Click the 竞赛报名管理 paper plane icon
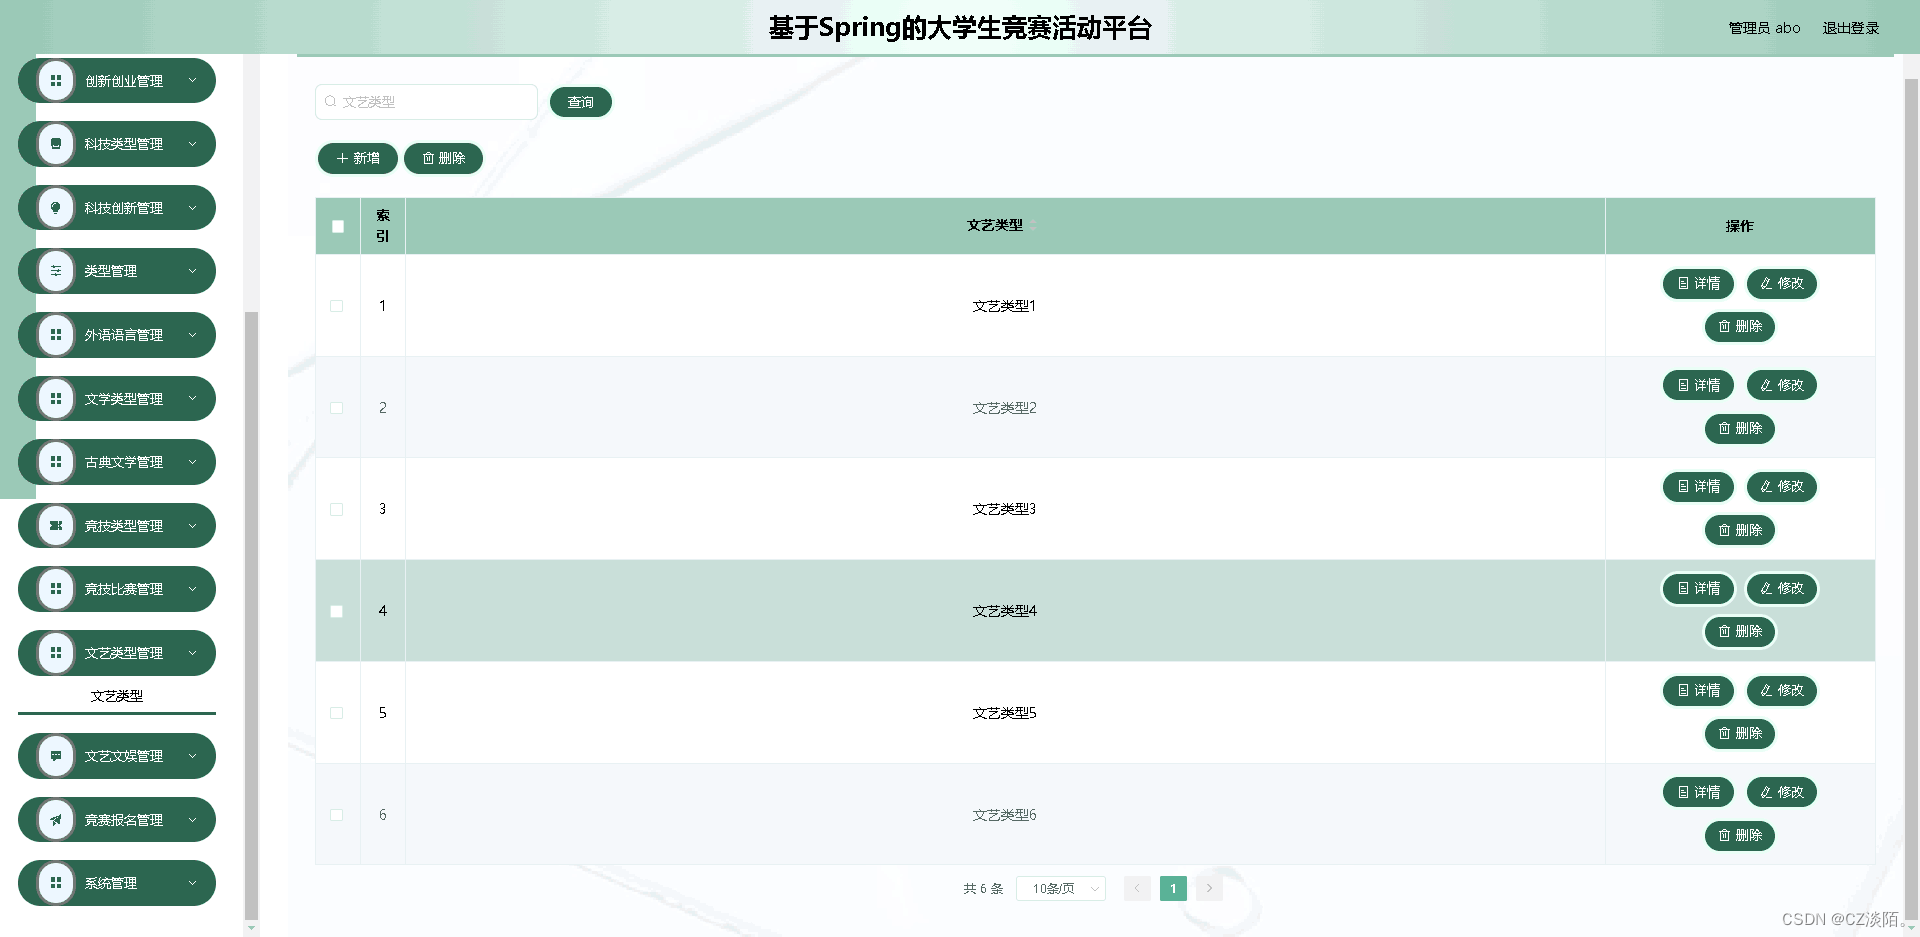 56,820
